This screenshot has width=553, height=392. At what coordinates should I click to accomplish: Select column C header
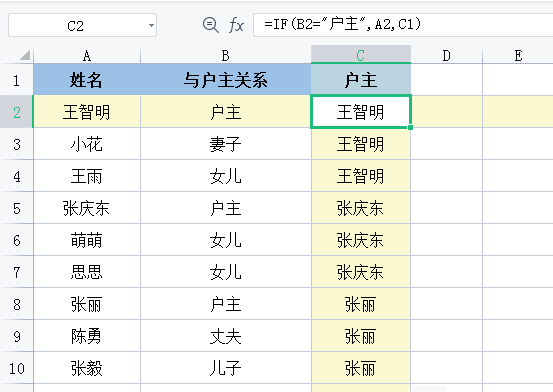click(x=361, y=54)
